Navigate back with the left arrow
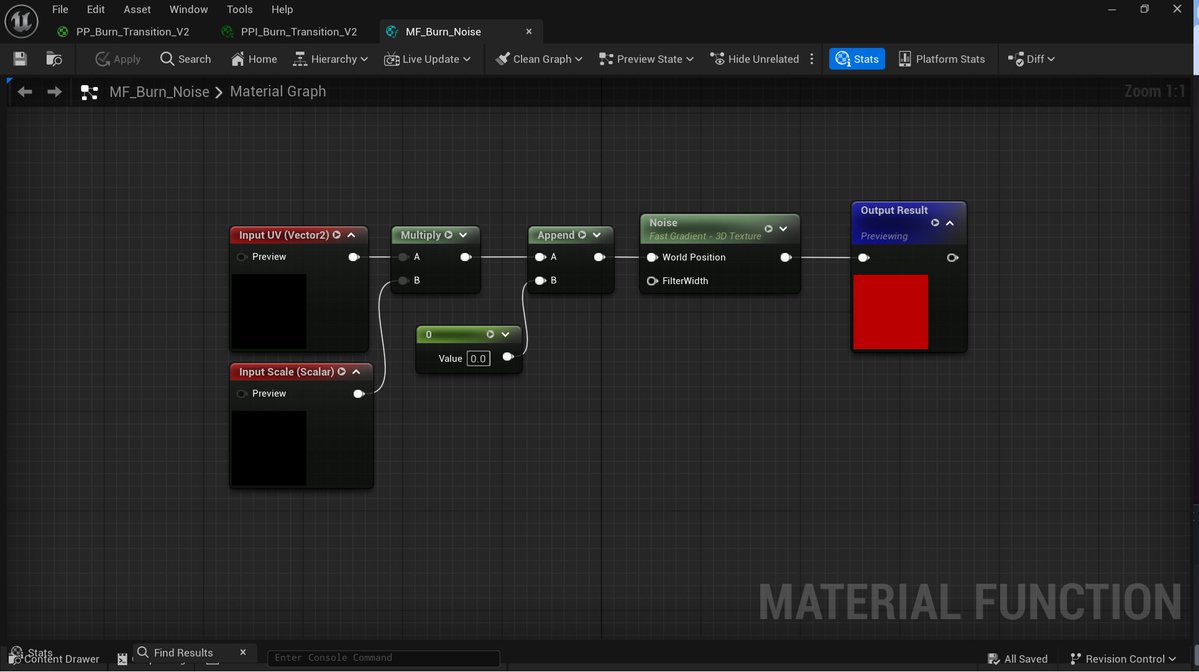Image resolution: width=1199 pixels, height=672 pixels. pos(25,92)
